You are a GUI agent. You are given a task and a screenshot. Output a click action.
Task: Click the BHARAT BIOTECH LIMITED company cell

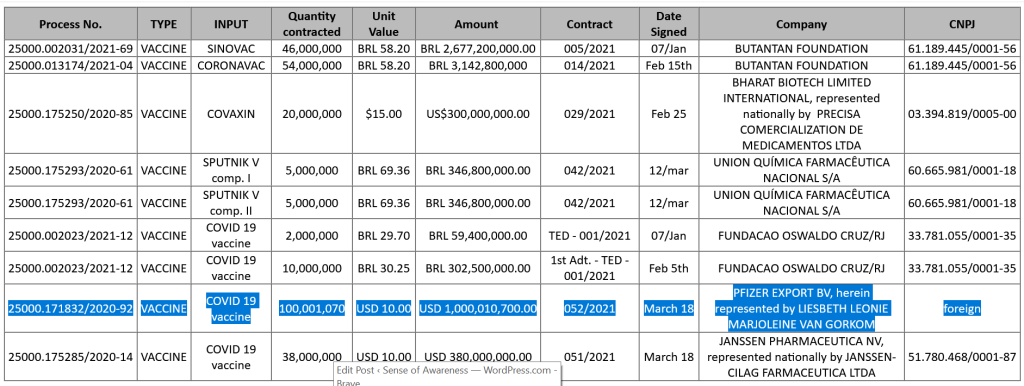click(x=801, y=114)
